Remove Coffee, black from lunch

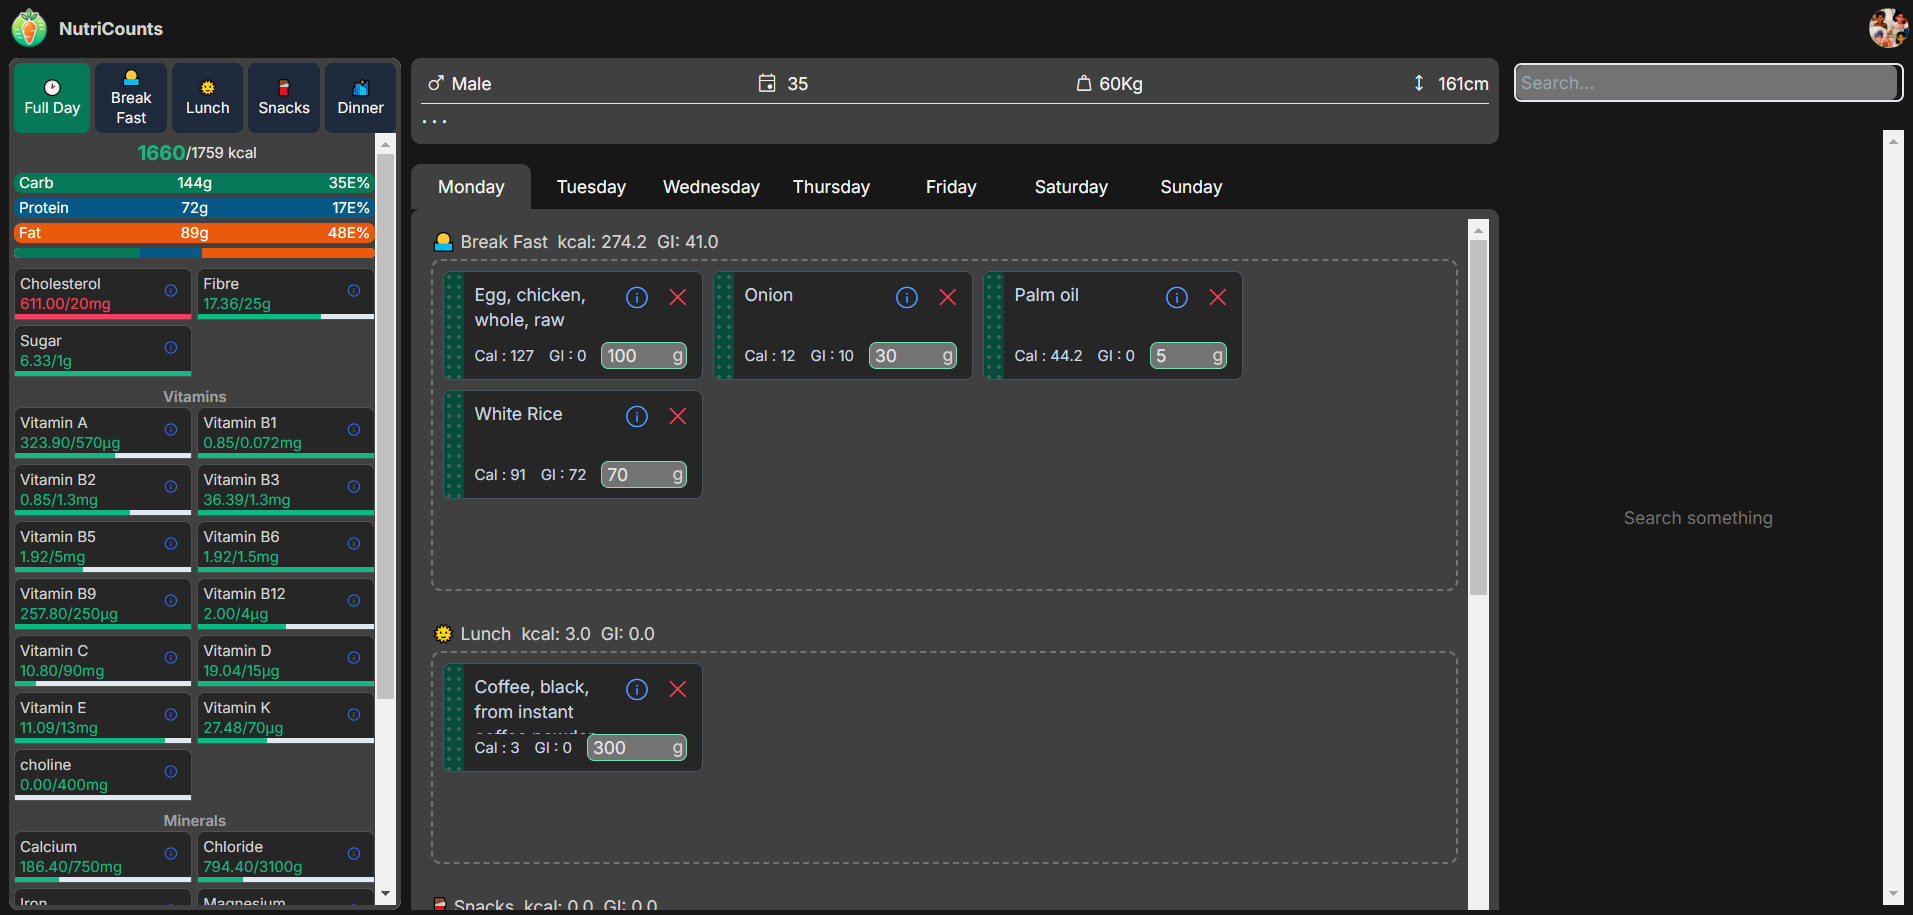point(678,689)
